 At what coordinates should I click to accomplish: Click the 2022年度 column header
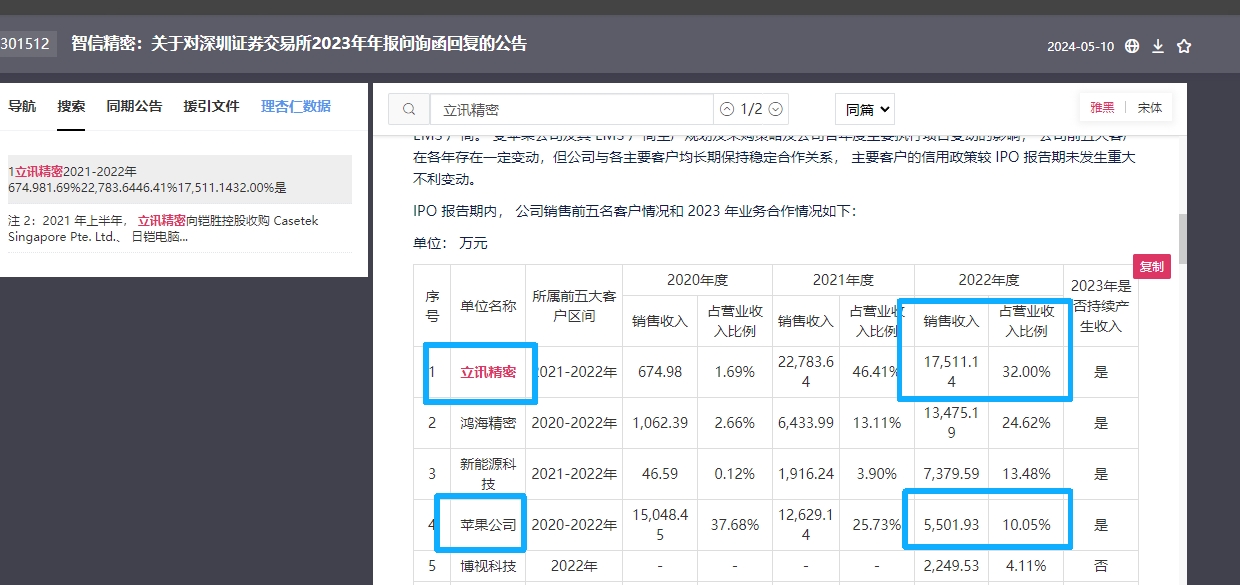click(x=988, y=280)
